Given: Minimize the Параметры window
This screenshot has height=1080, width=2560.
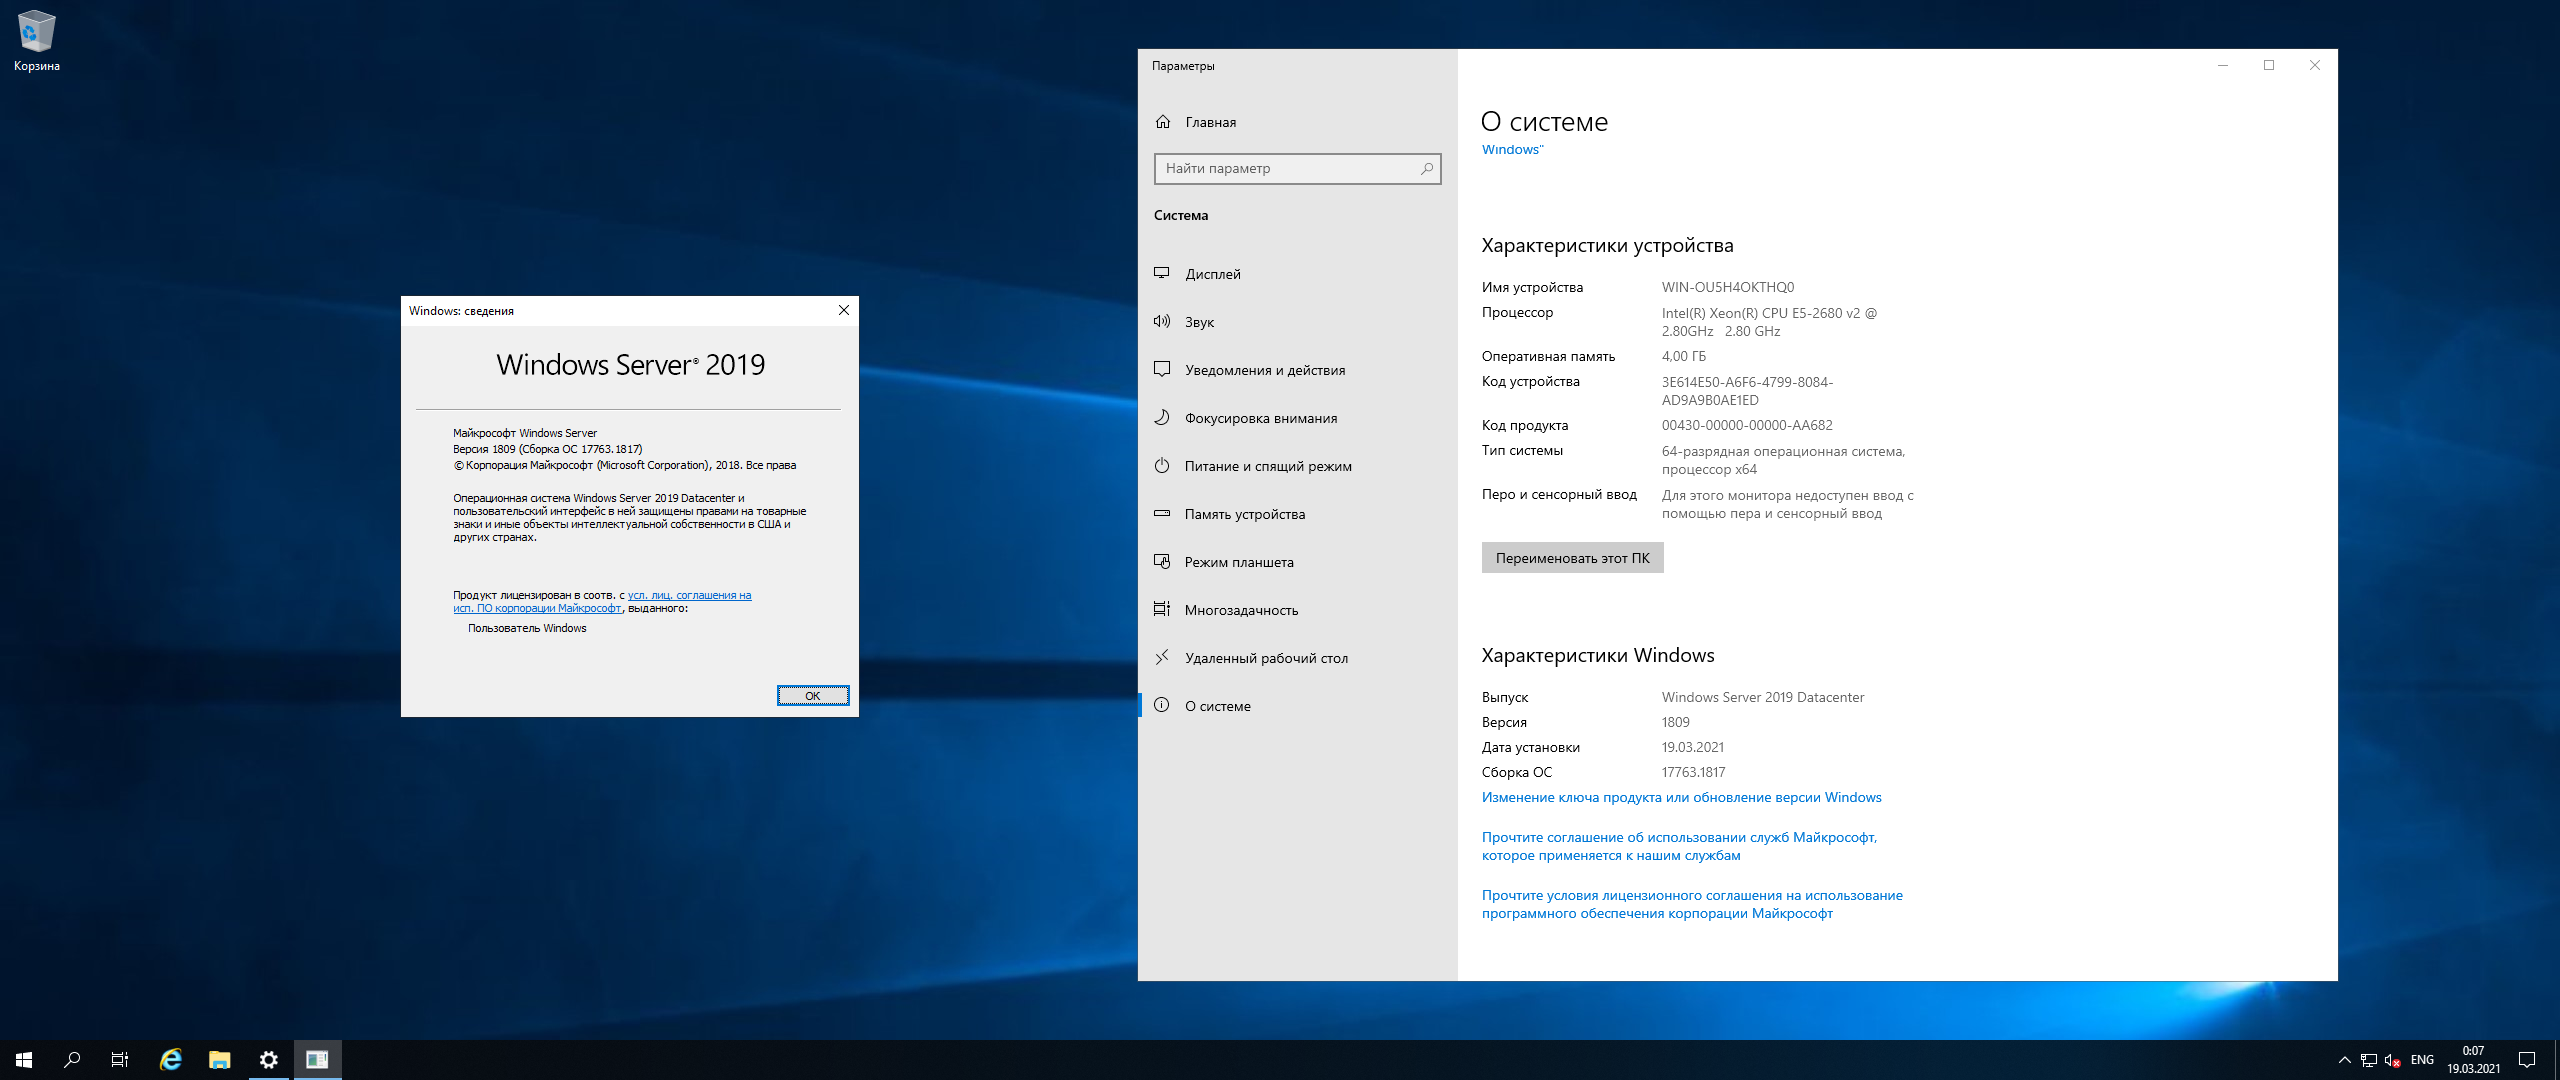Looking at the screenshot, I should pos(2223,65).
